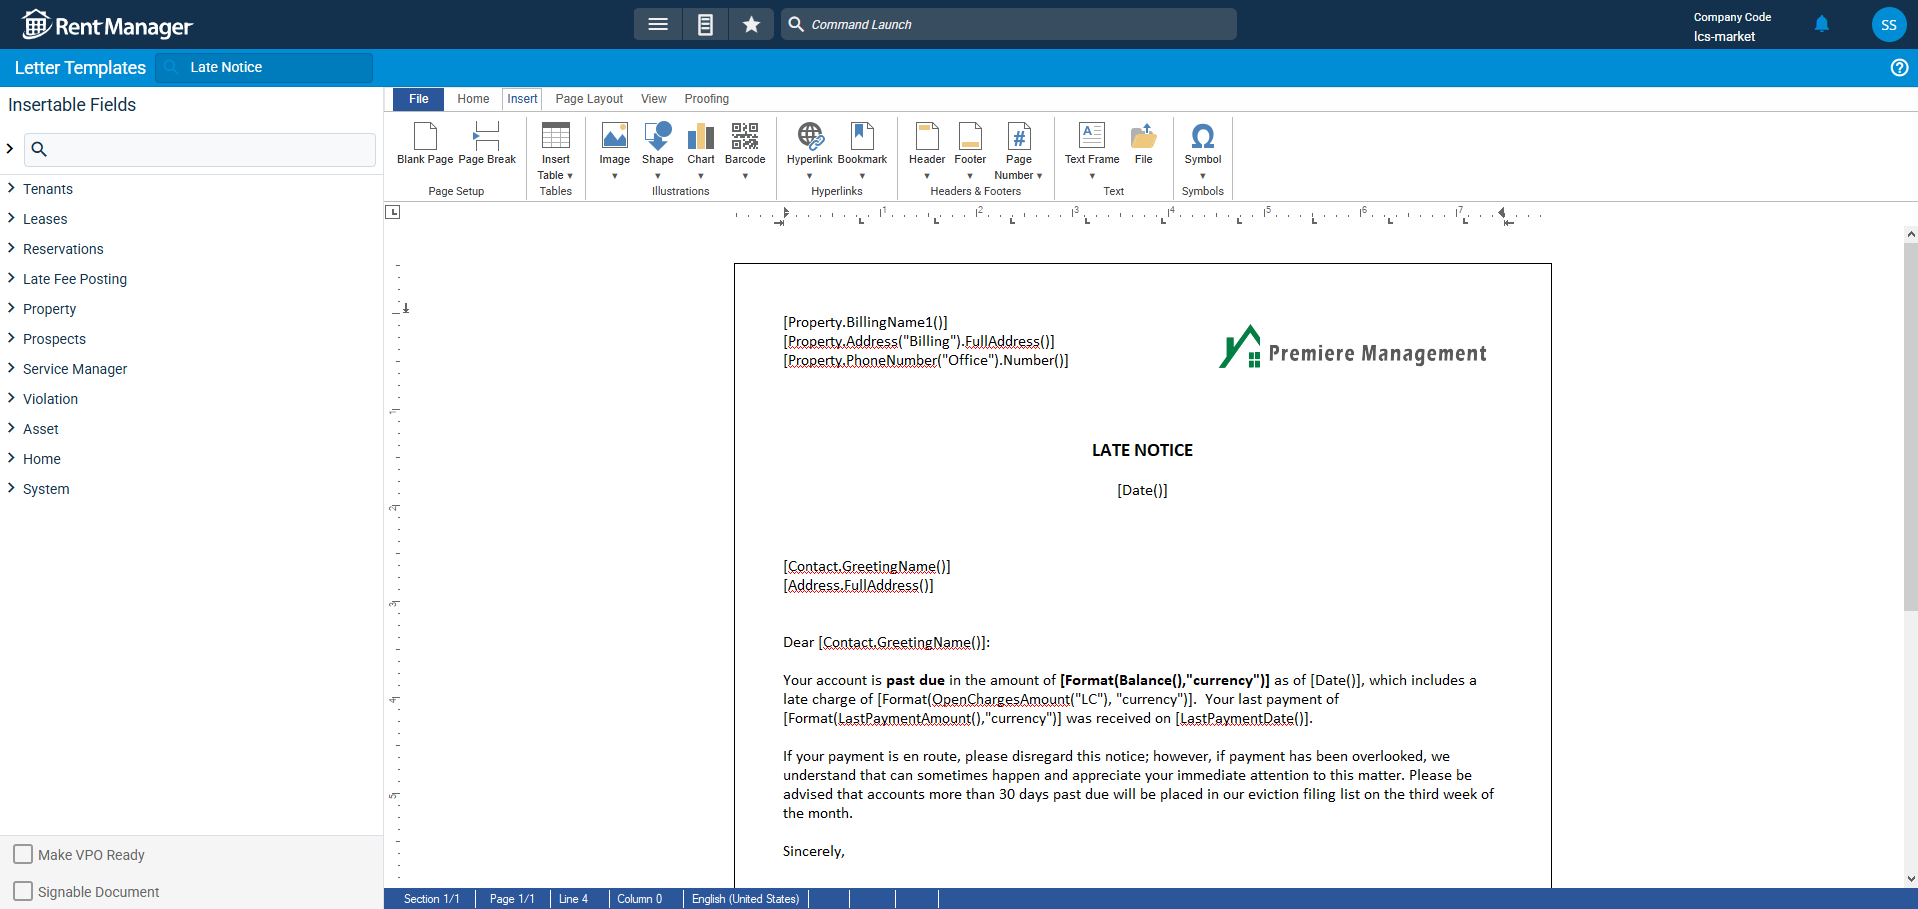Open the Symbol inserter

[1203, 143]
